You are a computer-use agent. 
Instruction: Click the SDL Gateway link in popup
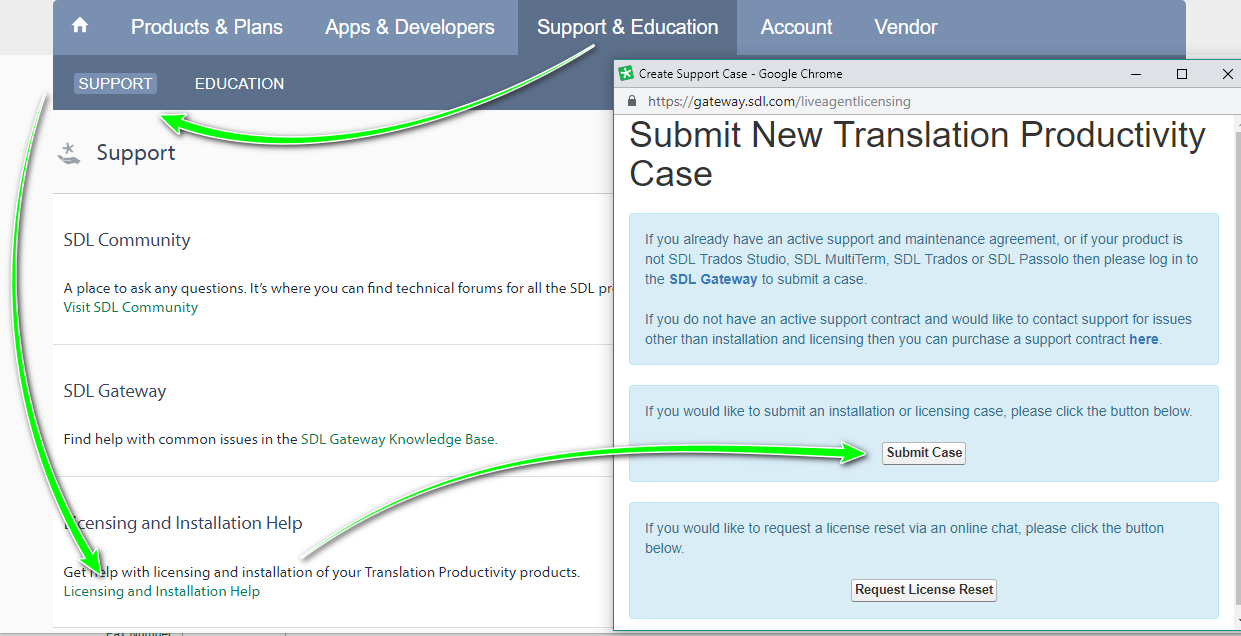point(713,279)
